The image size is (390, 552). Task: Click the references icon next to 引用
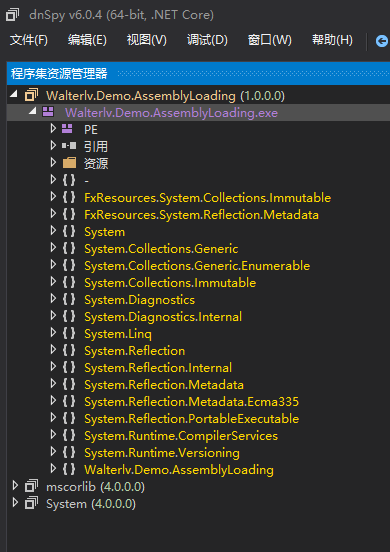69,146
